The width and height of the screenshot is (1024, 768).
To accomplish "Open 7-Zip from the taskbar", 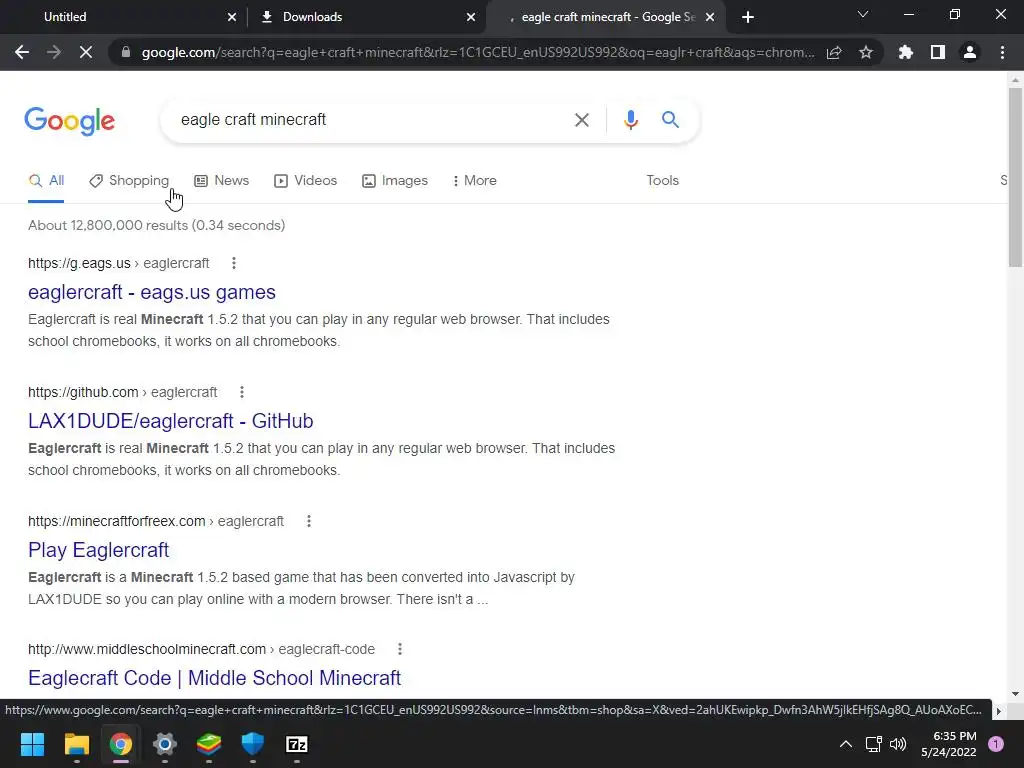I will pyautogui.click(x=296, y=744).
